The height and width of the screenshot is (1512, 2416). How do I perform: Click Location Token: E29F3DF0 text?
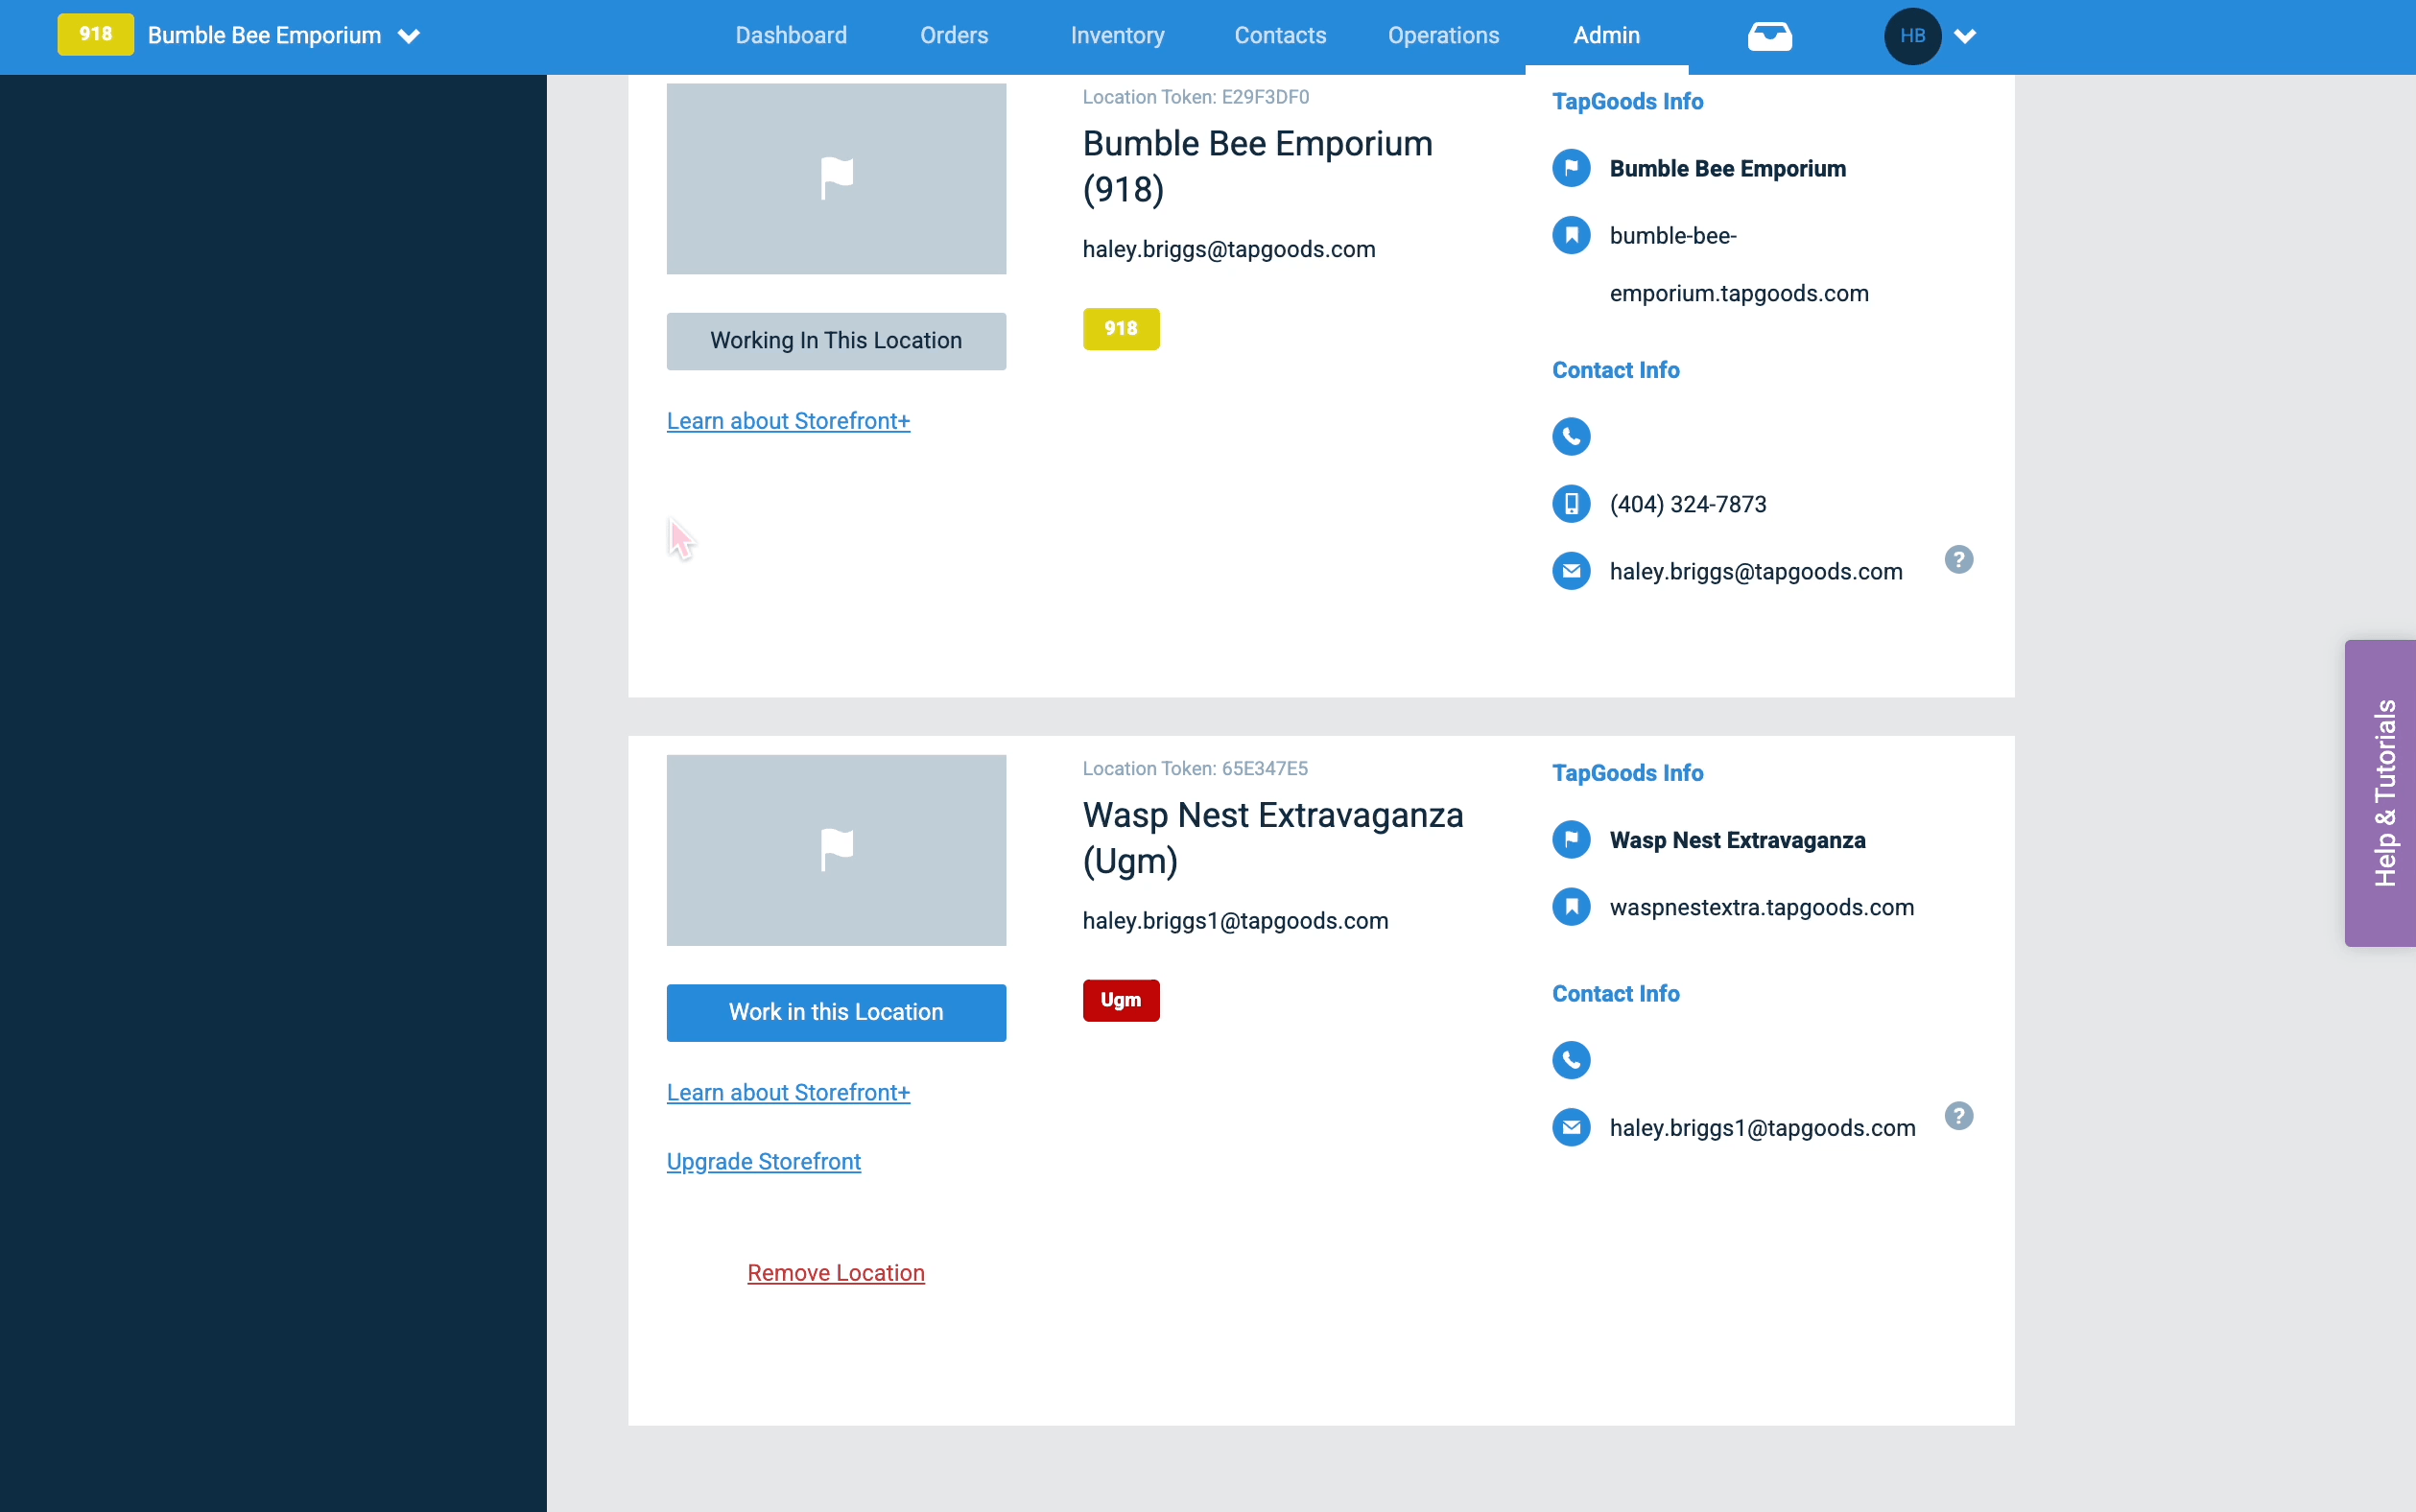[x=1195, y=97]
